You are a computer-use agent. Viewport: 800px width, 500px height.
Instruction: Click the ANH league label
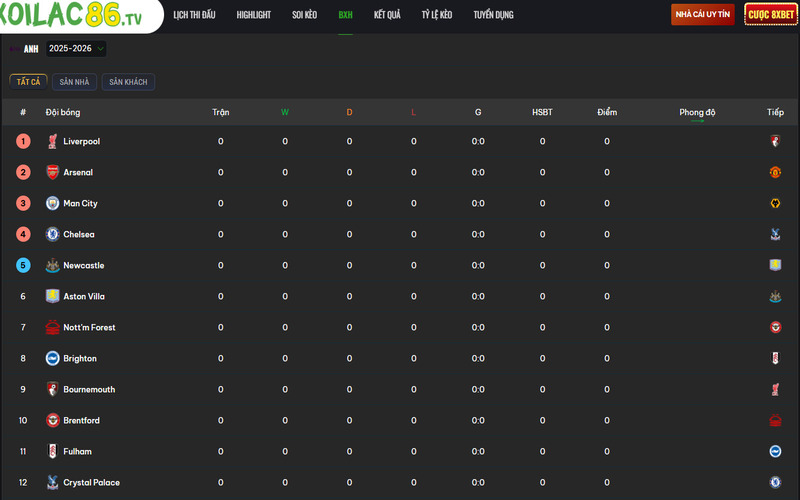[x=31, y=49]
